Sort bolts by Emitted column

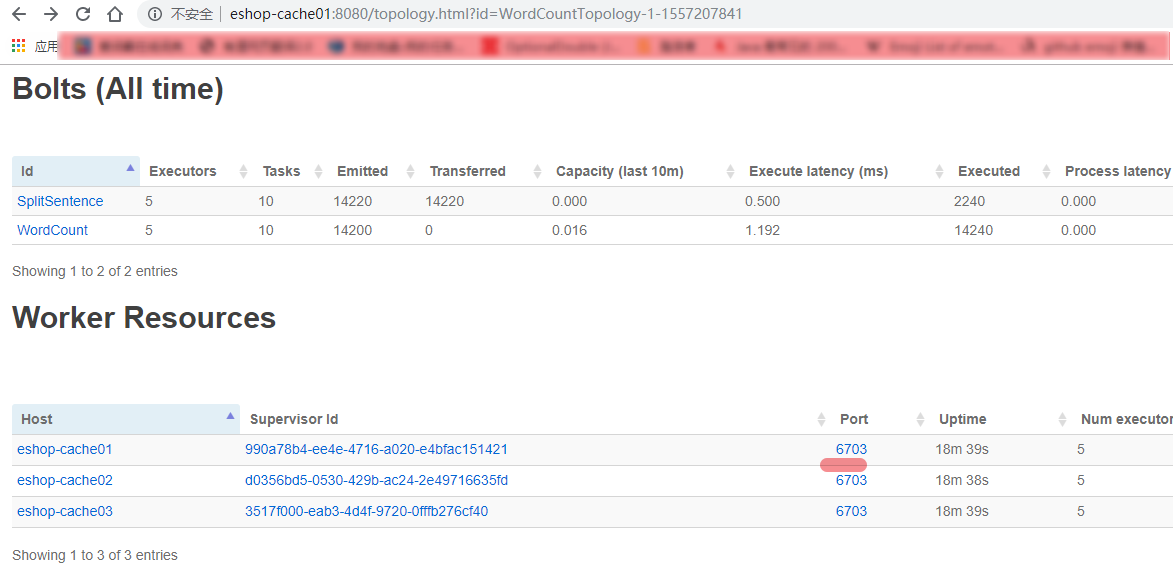click(x=362, y=171)
